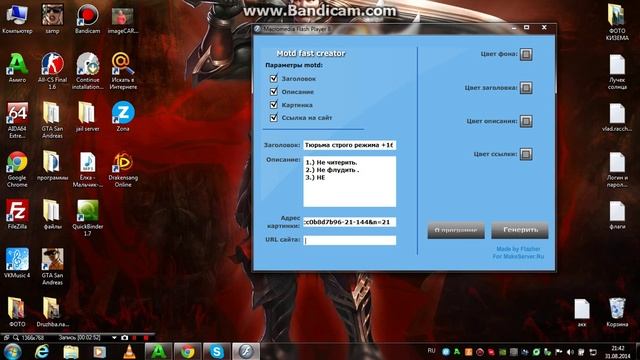Screen dimensions: 640x360
Task: Select the FileZilla desktop shortcut
Action: click(17, 214)
